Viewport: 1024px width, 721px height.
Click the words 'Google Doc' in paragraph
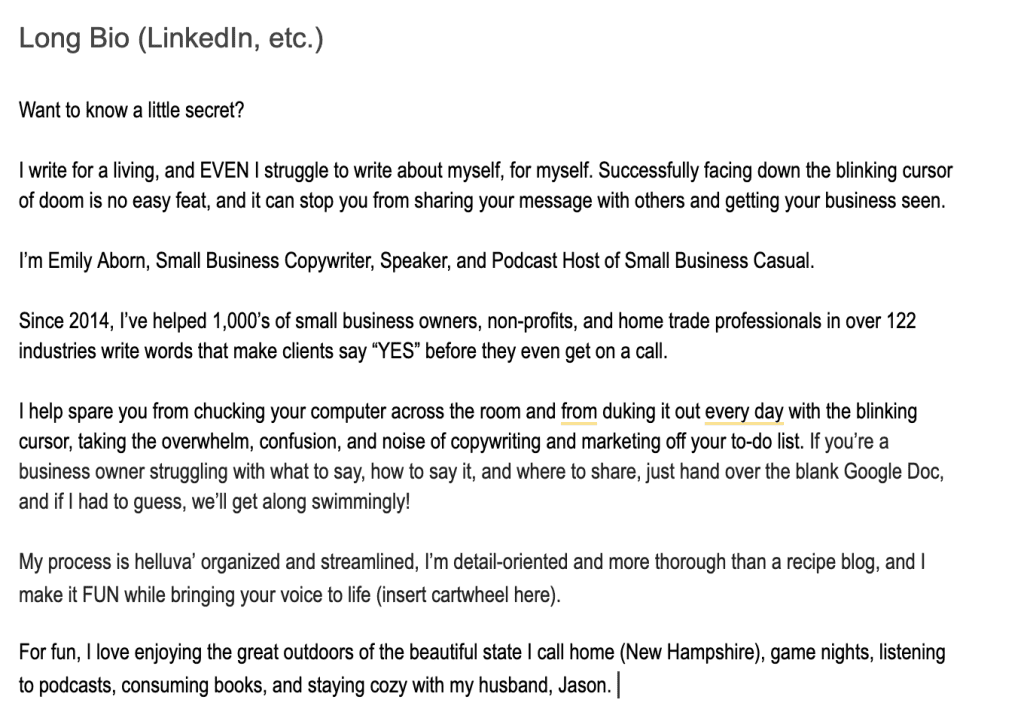click(x=891, y=472)
